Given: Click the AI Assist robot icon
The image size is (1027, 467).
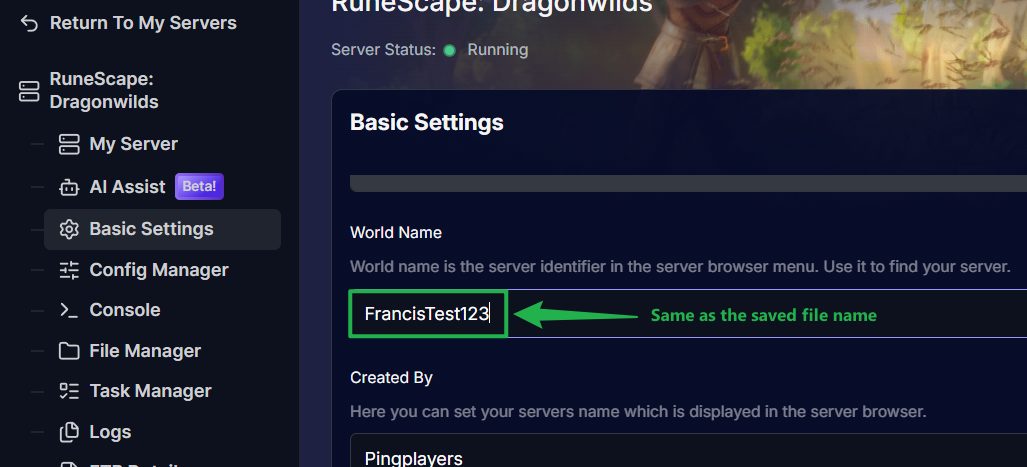Looking at the screenshot, I should pos(69,187).
